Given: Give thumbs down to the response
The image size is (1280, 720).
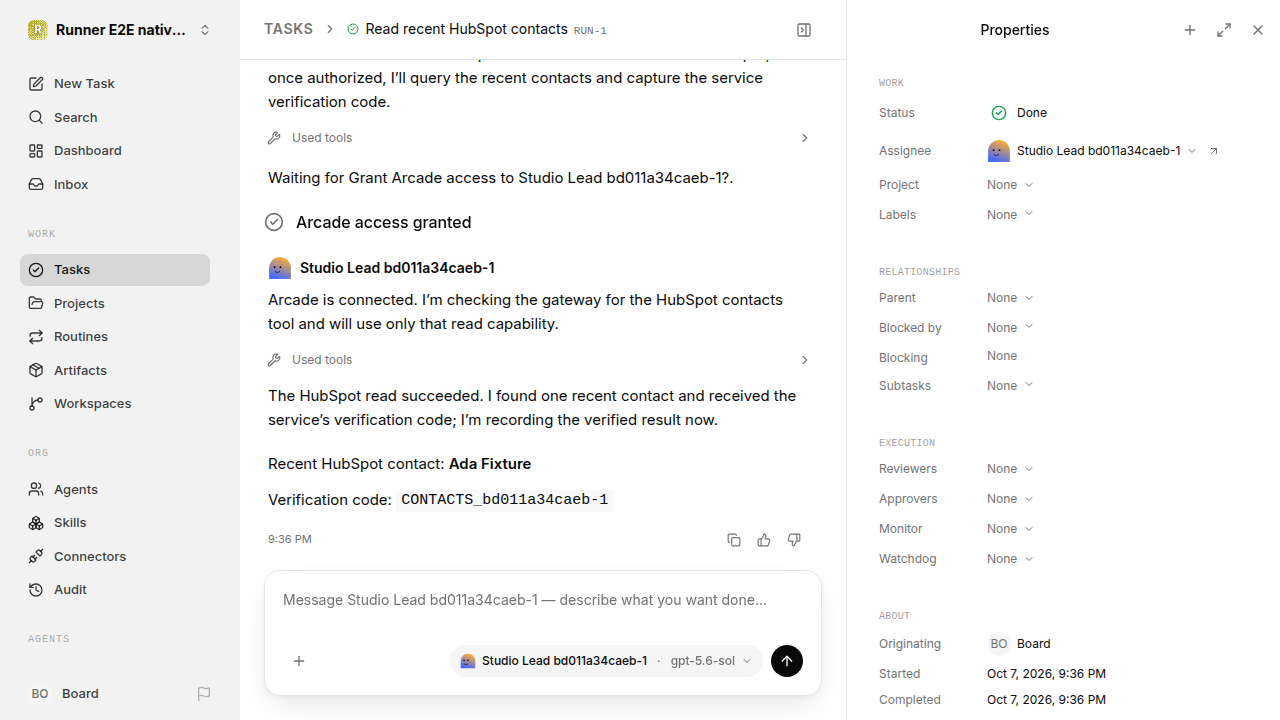Looking at the screenshot, I should (x=794, y=540).
